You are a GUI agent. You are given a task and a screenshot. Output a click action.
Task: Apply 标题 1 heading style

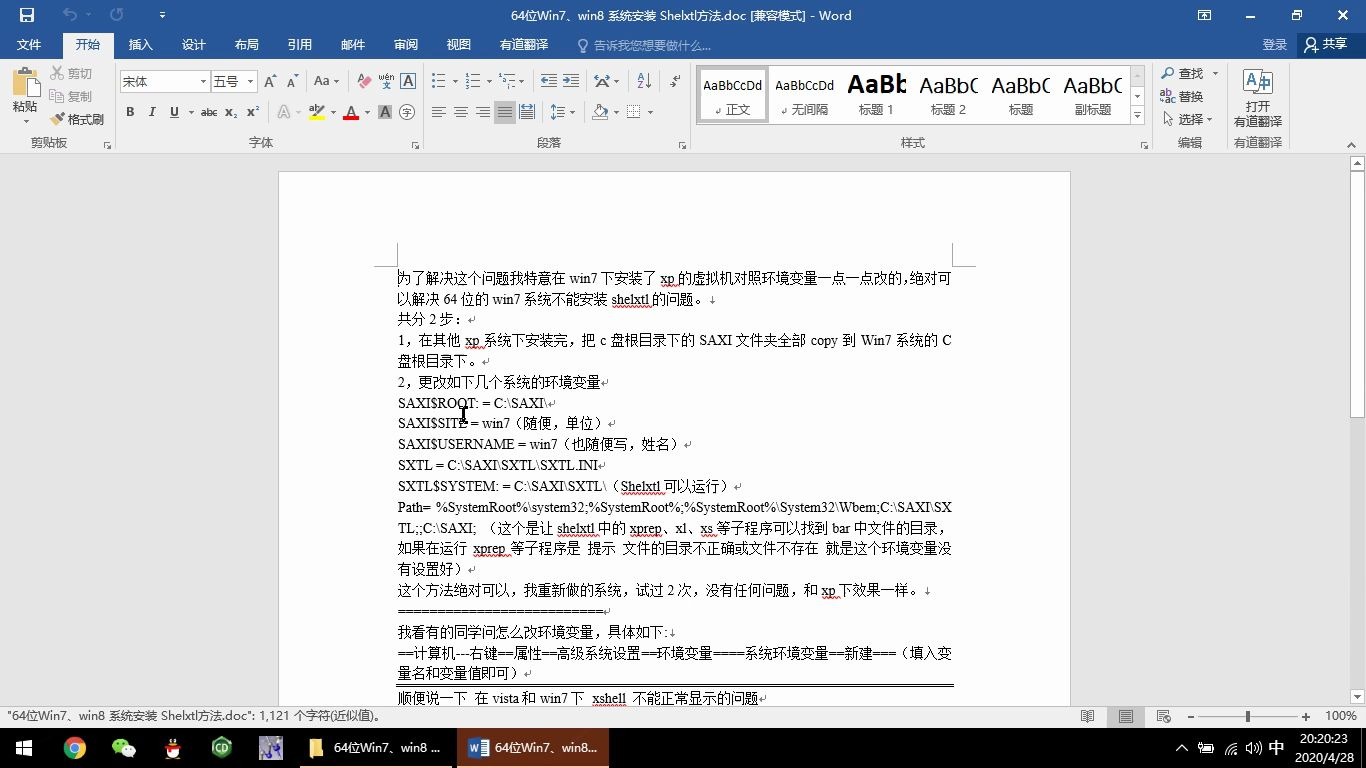point(877,96)
